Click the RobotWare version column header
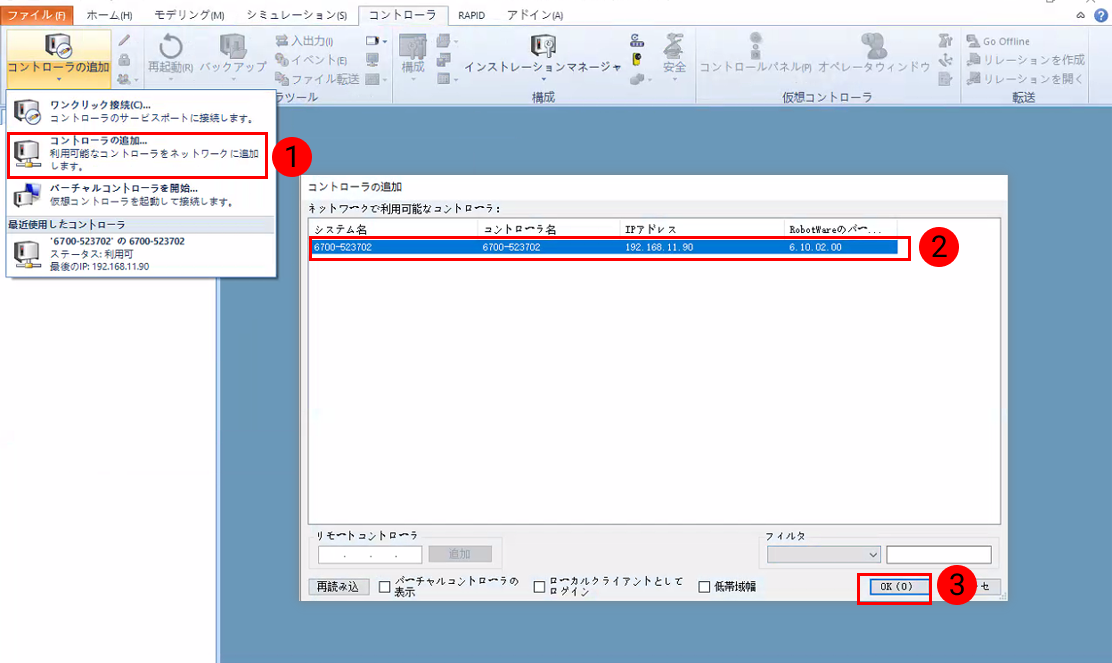 pyautogui.click(x=841, y=229)
